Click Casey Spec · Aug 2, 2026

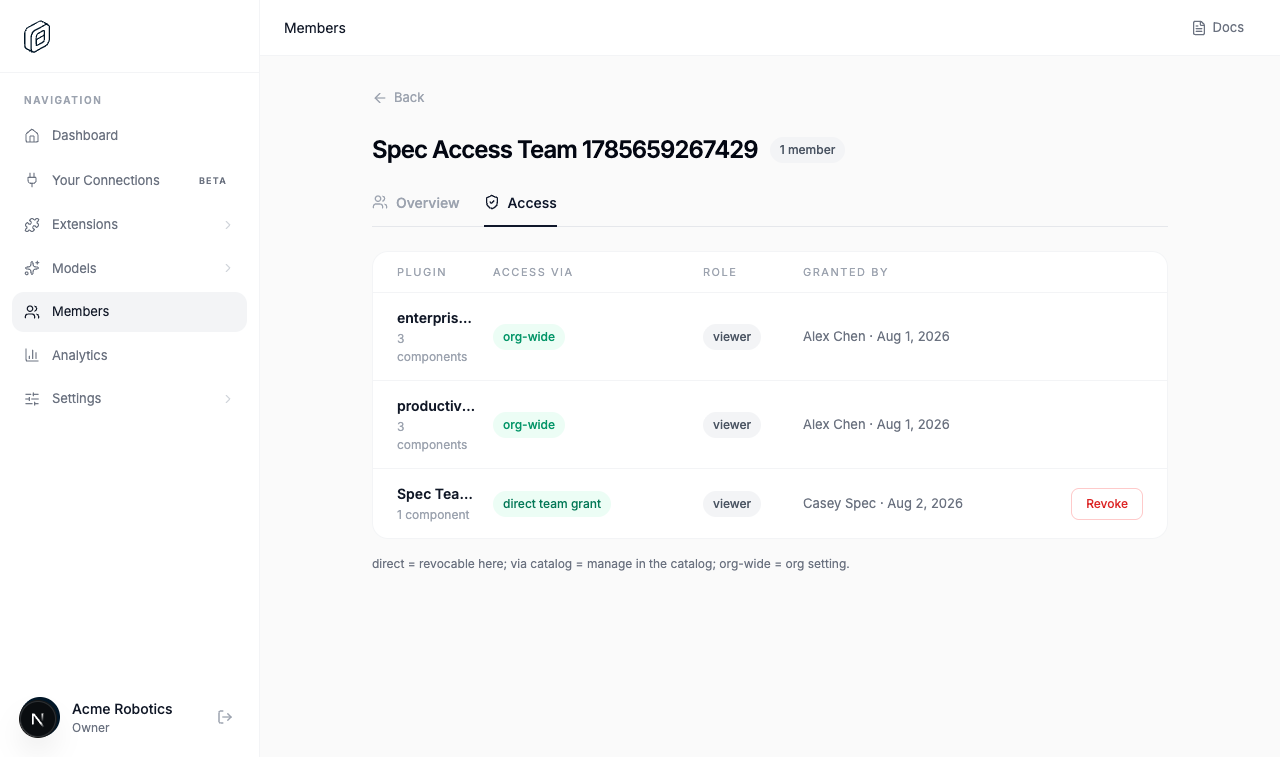[883, 504]
